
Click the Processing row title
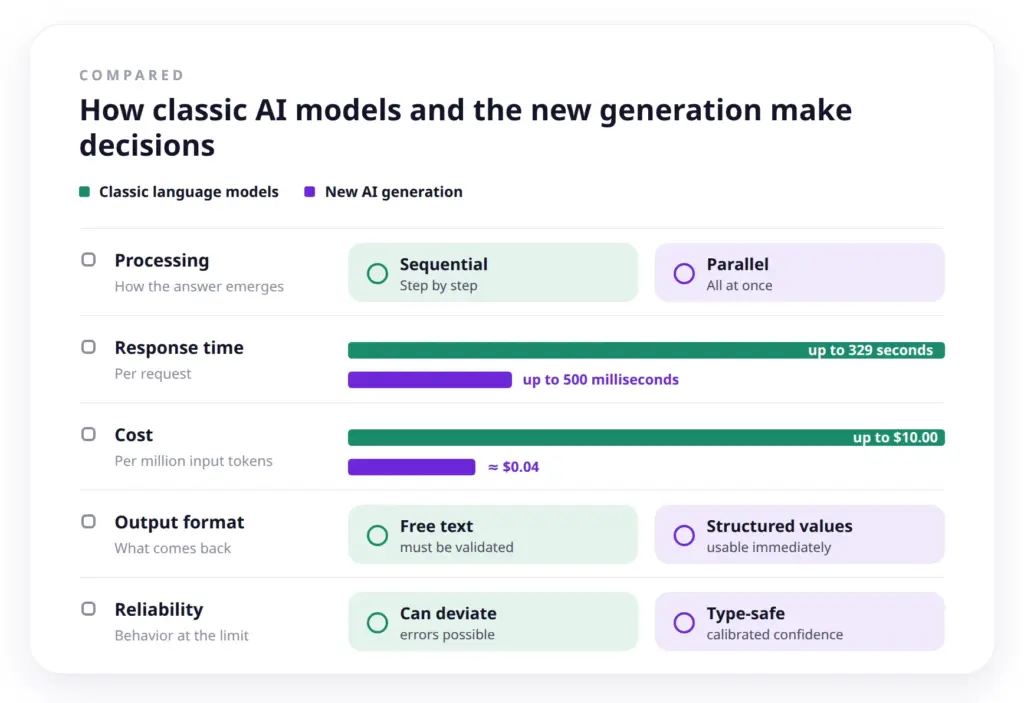pos(162,260)
